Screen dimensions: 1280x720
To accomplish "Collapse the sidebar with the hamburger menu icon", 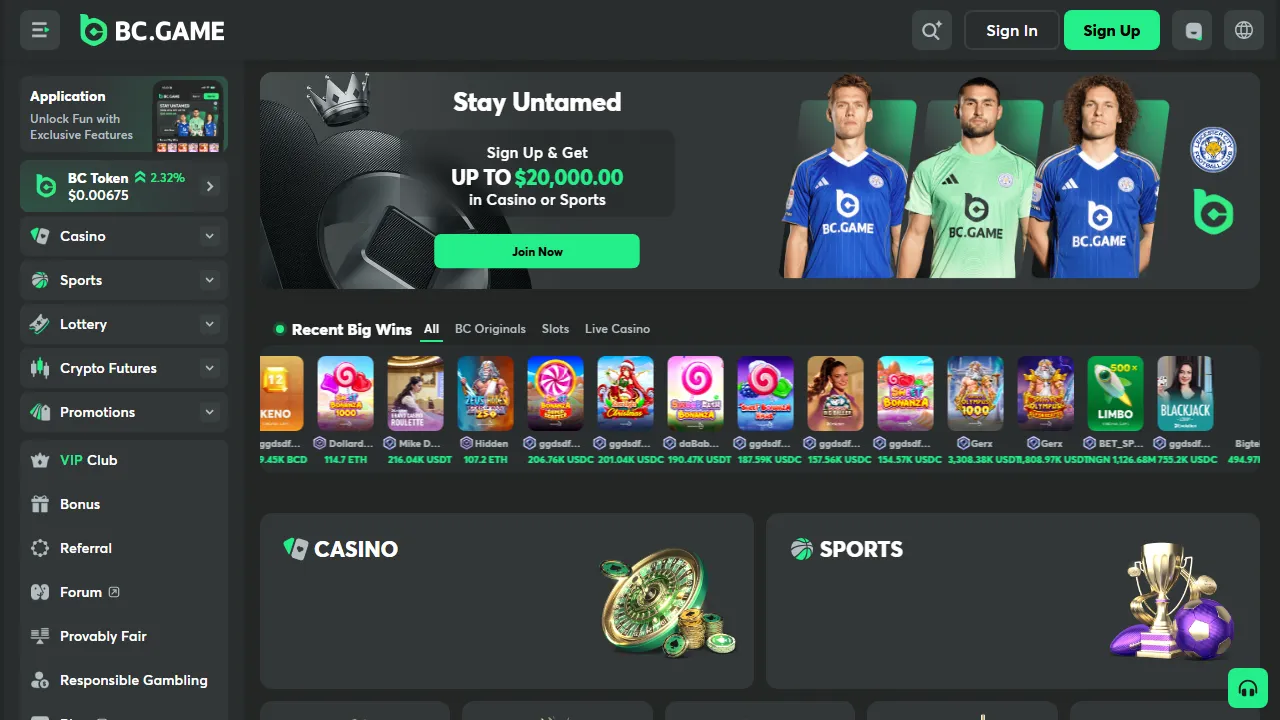I will pyautogui.click(x=40, y=31).
